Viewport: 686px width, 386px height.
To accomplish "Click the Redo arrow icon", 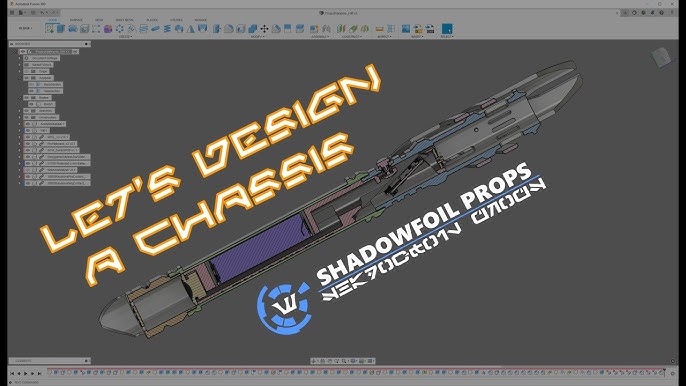I will coord(53,13).
